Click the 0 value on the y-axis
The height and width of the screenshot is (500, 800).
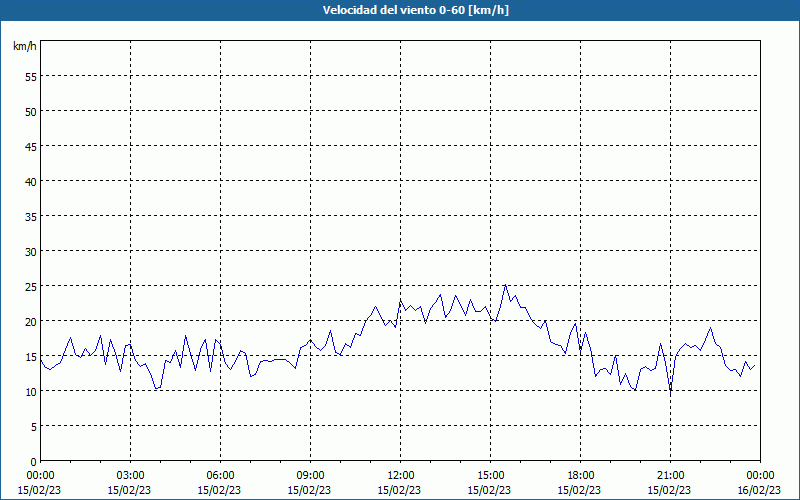click(x=34, y=462)
